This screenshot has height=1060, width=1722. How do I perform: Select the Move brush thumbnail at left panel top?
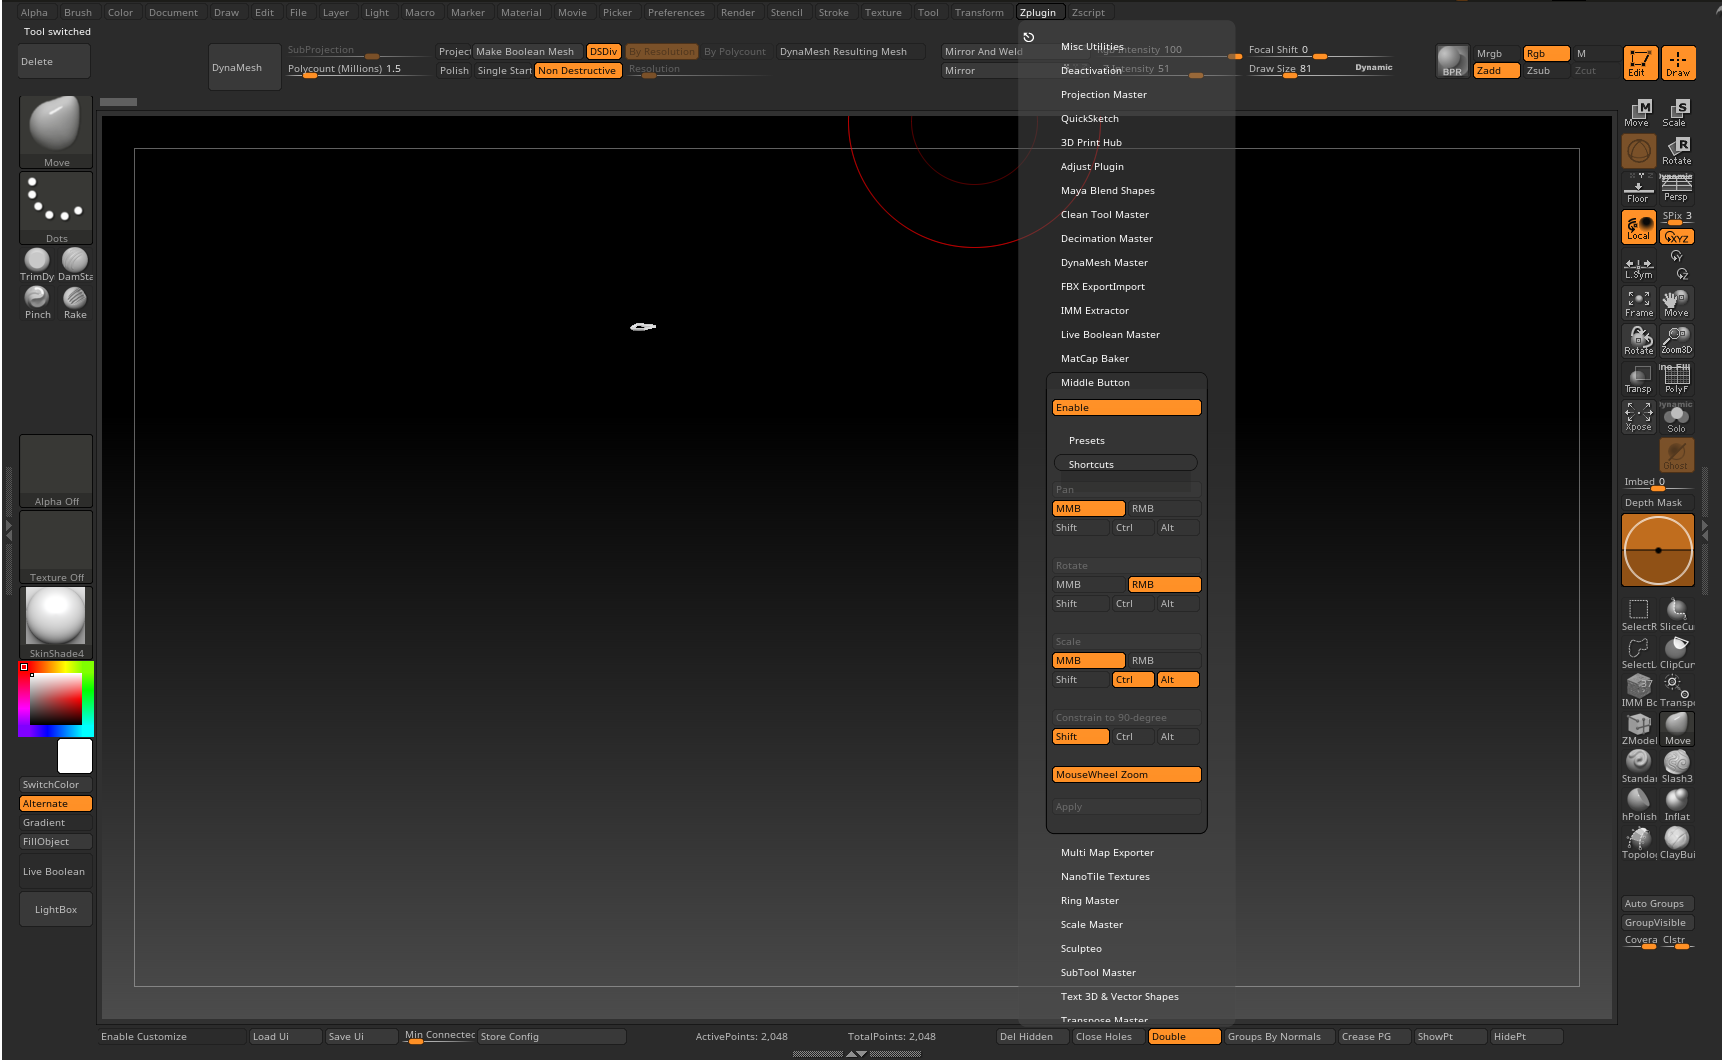(56, 132)
